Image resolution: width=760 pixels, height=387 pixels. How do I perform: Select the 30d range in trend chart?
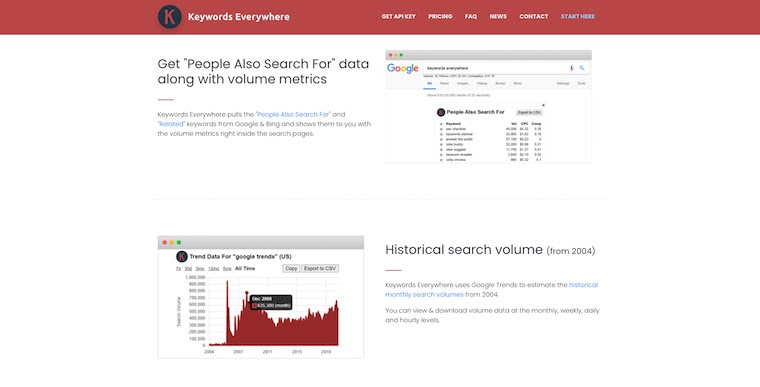tap(188, 269)
